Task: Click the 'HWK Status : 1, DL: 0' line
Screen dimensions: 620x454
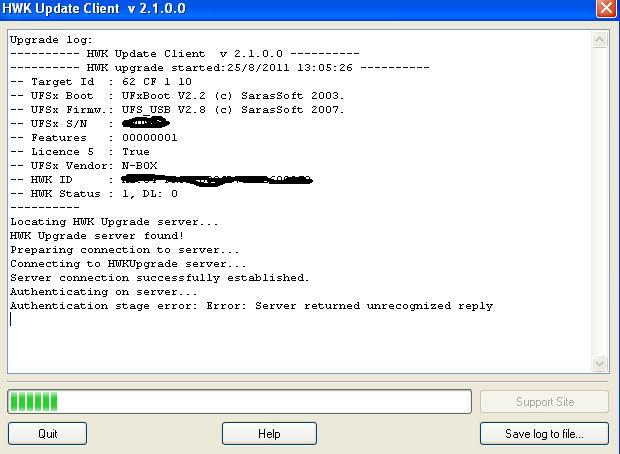Action: point(94,194)
